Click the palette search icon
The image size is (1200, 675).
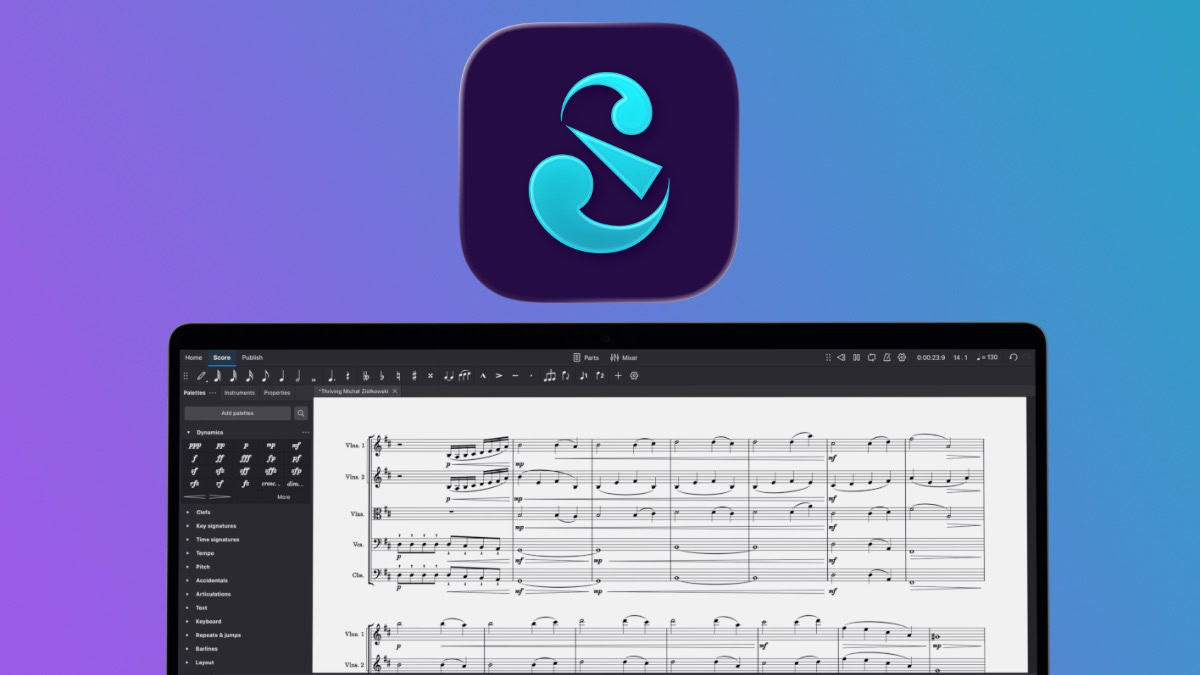[301, 413]
